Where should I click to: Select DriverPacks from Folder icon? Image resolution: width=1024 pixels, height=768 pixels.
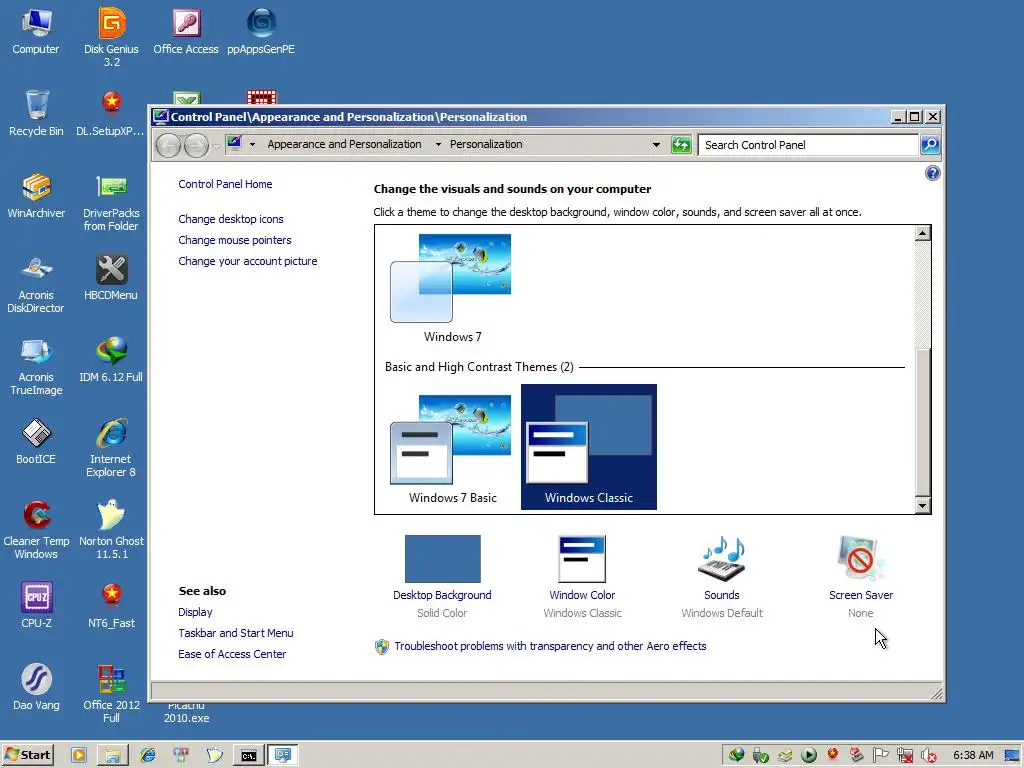pos(111,202)
